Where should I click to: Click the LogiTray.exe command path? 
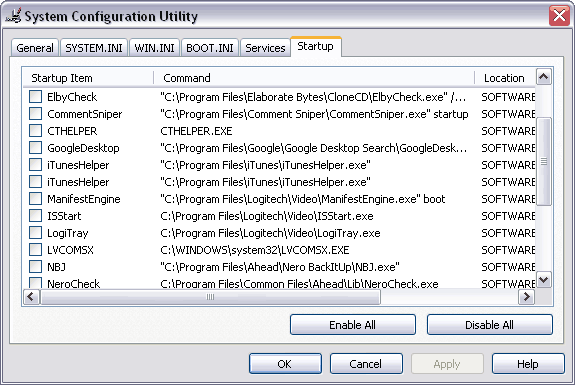(x=270, y=233)
